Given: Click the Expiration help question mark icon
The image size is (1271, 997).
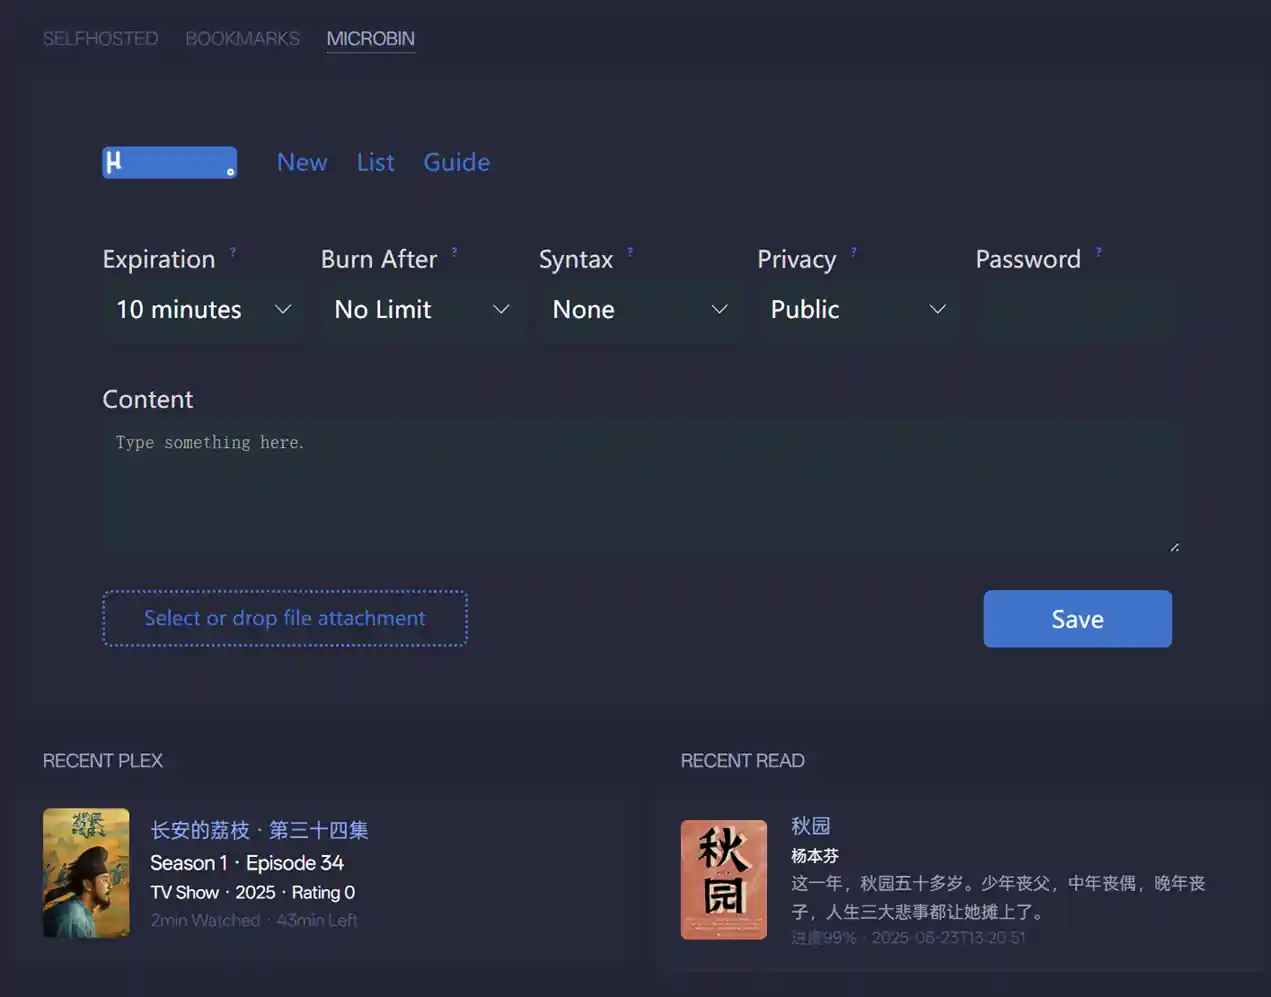Looking at the screenshot, I should tap(233, 252).
